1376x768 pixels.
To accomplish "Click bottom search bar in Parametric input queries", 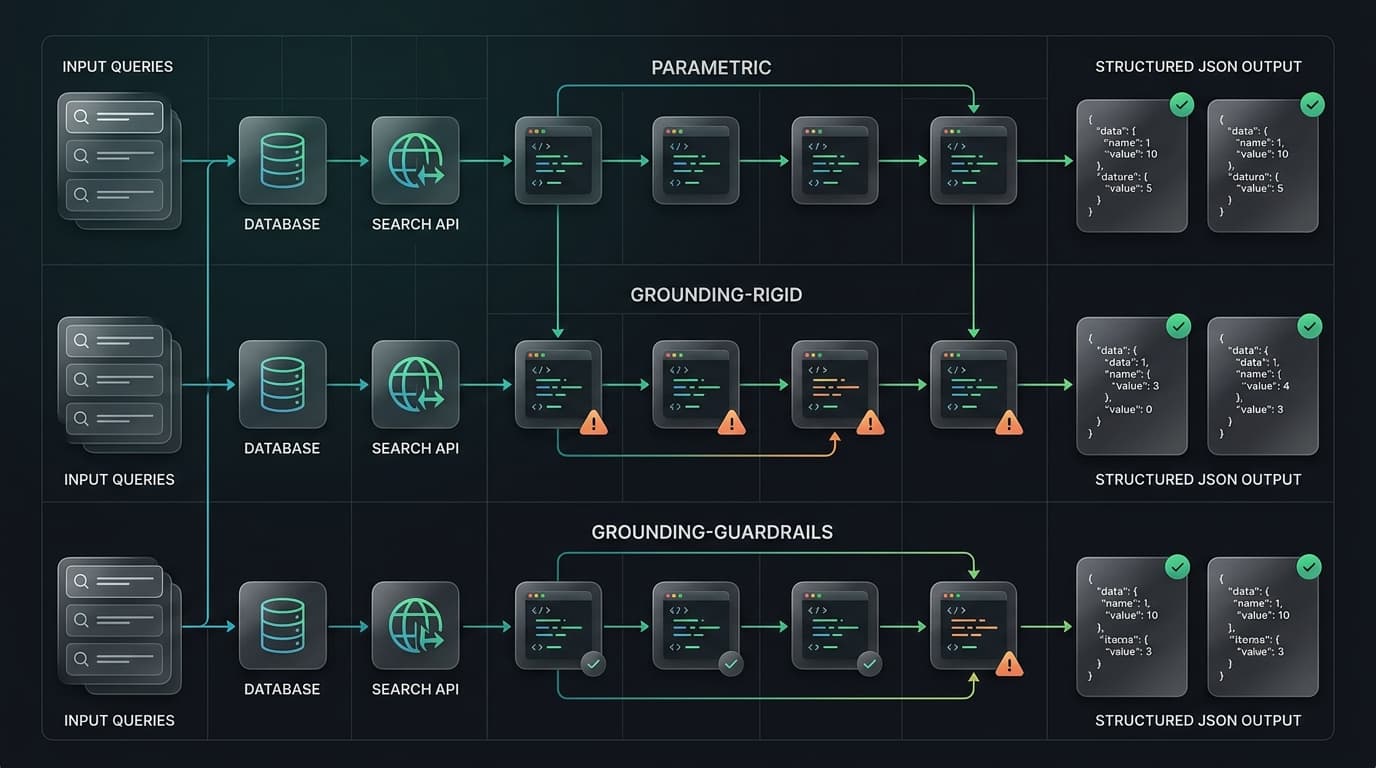I will [114, 194].
